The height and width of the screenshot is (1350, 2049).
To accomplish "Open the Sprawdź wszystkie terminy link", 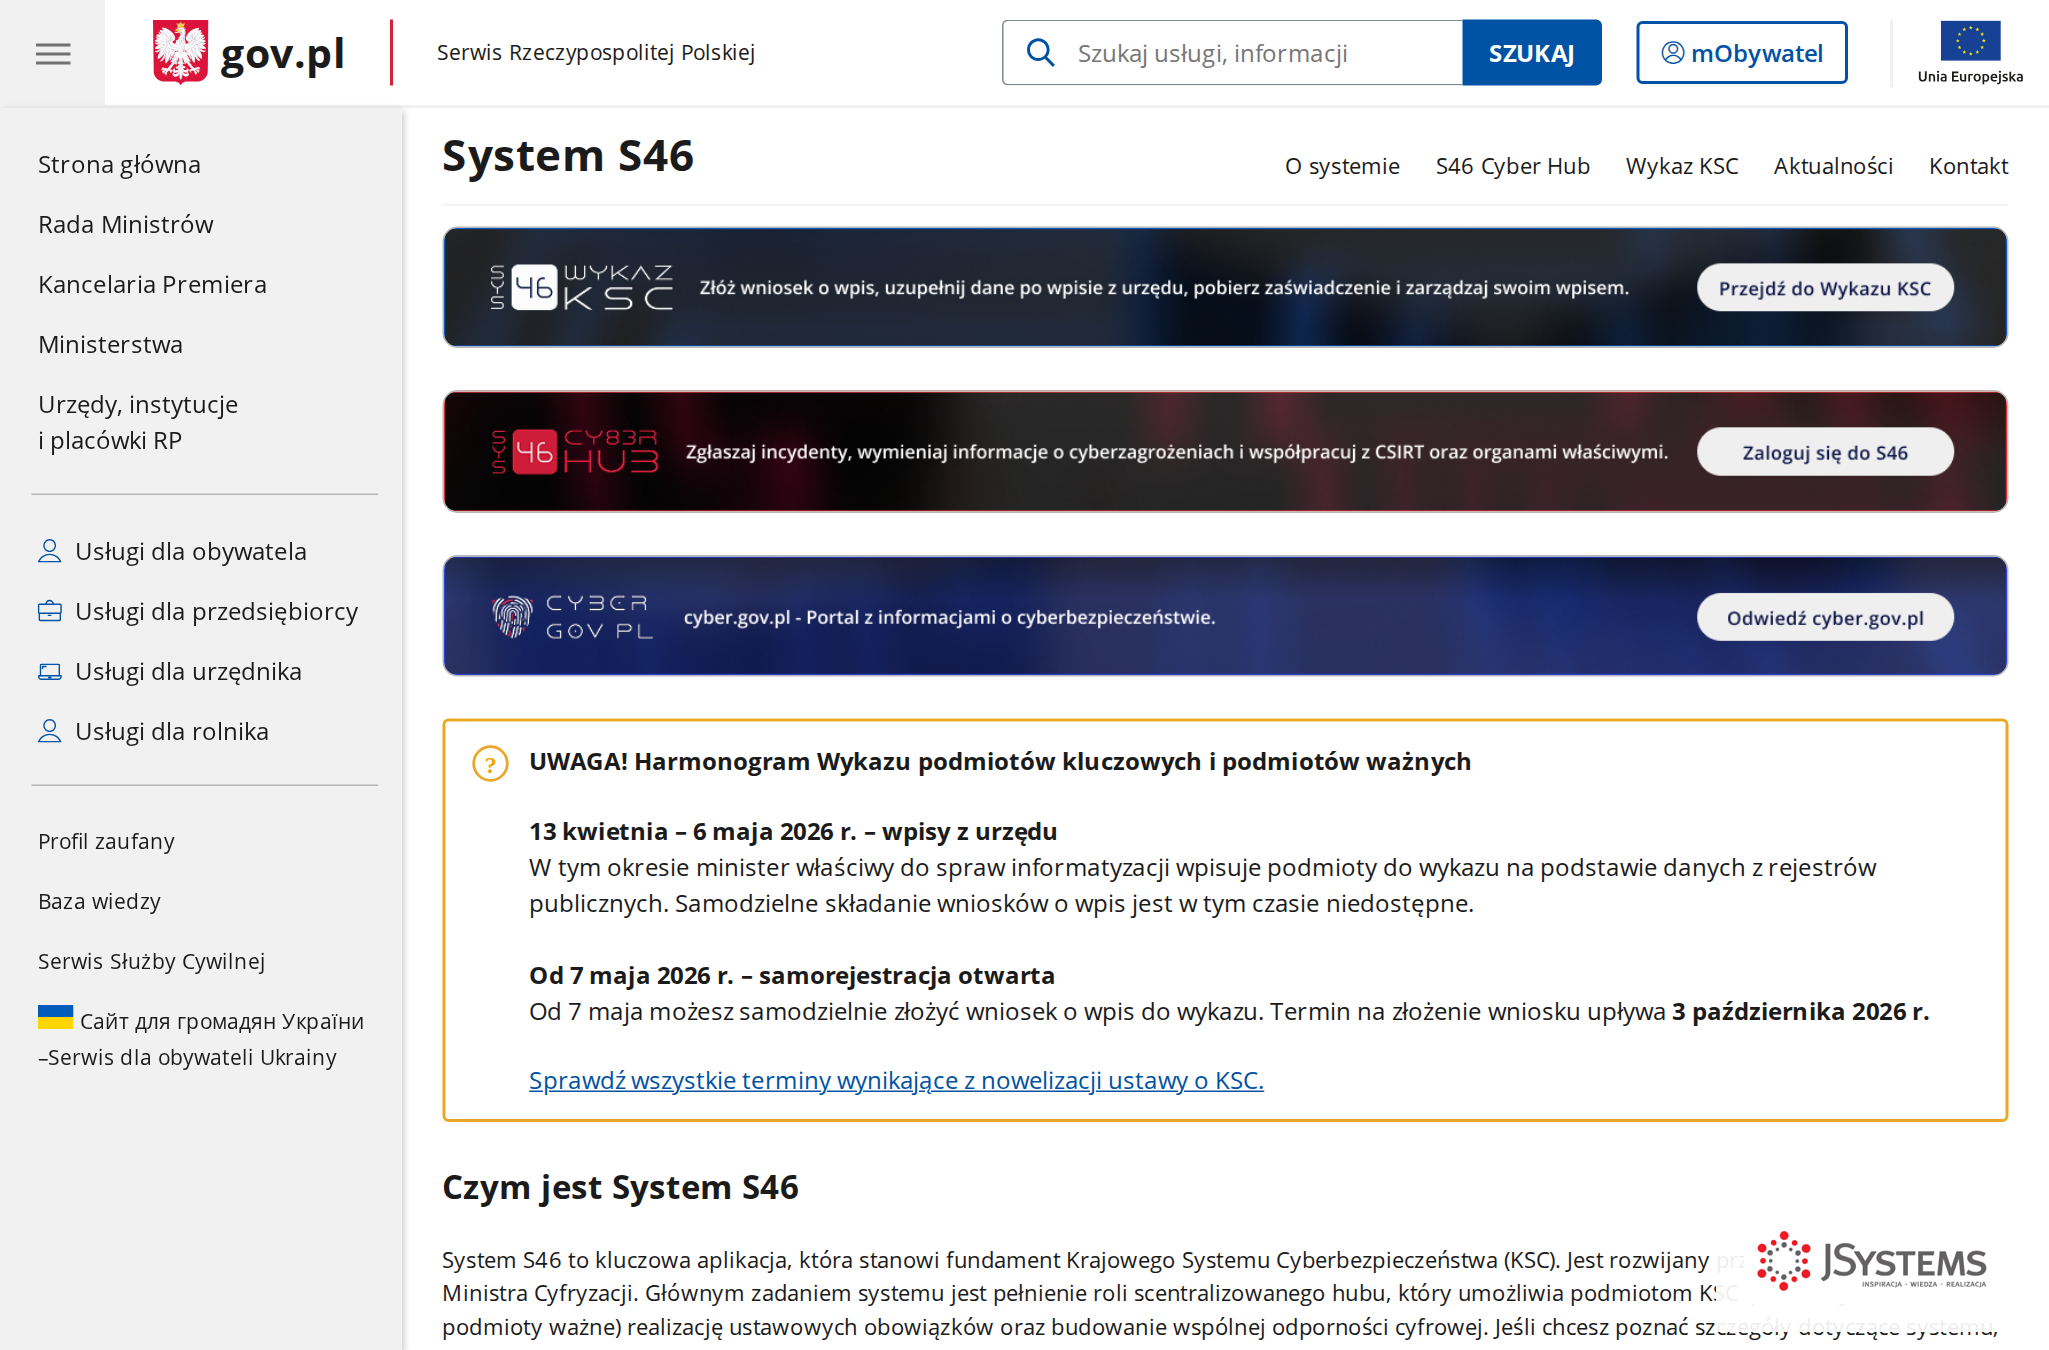I will (x=896, y=1080).
